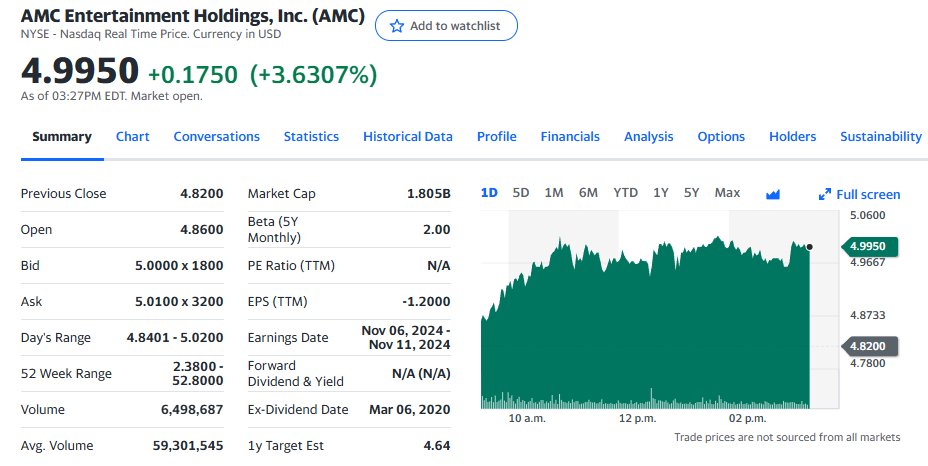
Task: Click the EPS (TTM) value -1.2000
Action: point(426,302)
